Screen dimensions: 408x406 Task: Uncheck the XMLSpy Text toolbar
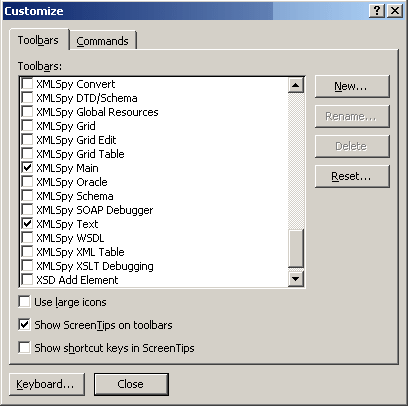coord(27,224)
